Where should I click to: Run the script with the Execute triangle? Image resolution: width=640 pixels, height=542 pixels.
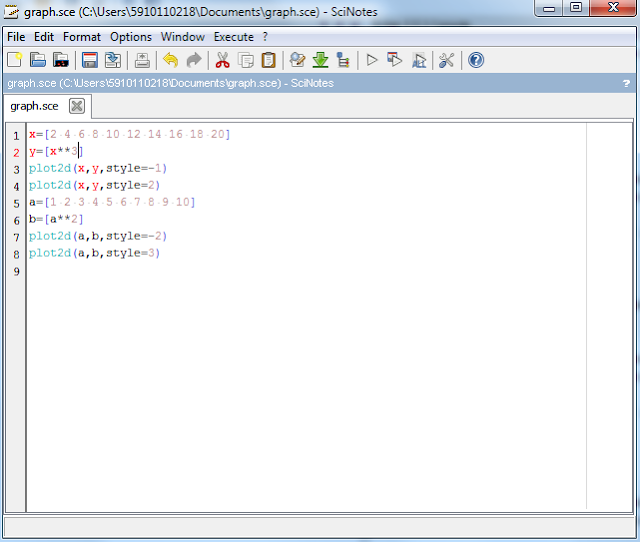pyautogui.click(x=372, y=60)
